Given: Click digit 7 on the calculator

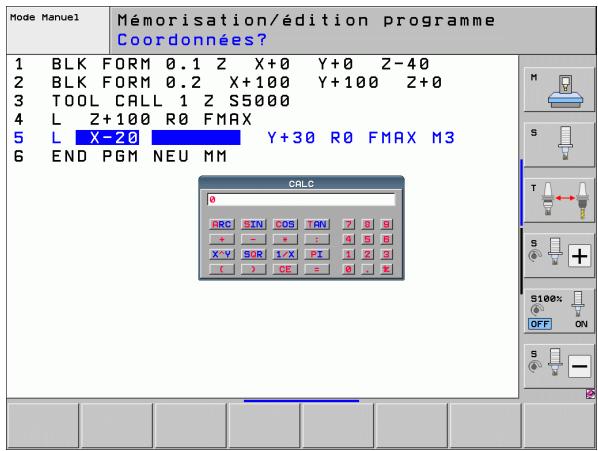Looking at the screenshot, I should 348,224.
